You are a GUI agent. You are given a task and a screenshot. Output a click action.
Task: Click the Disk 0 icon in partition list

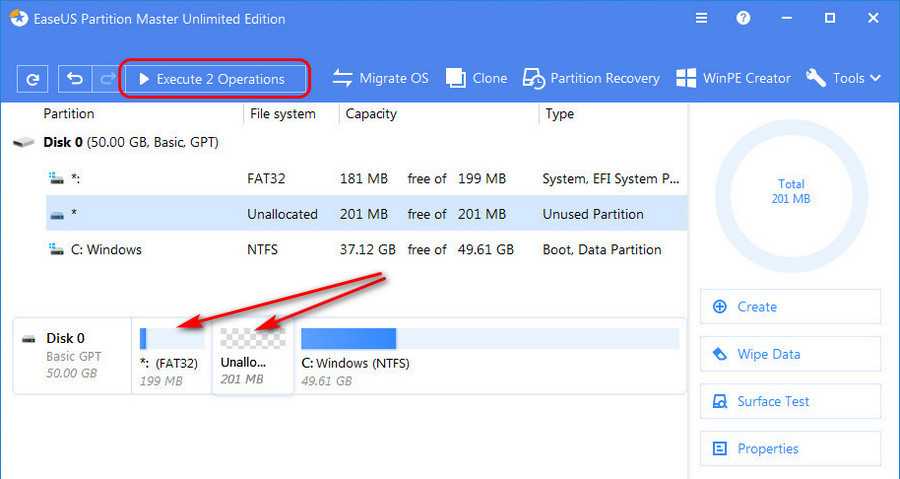[24, 142]
